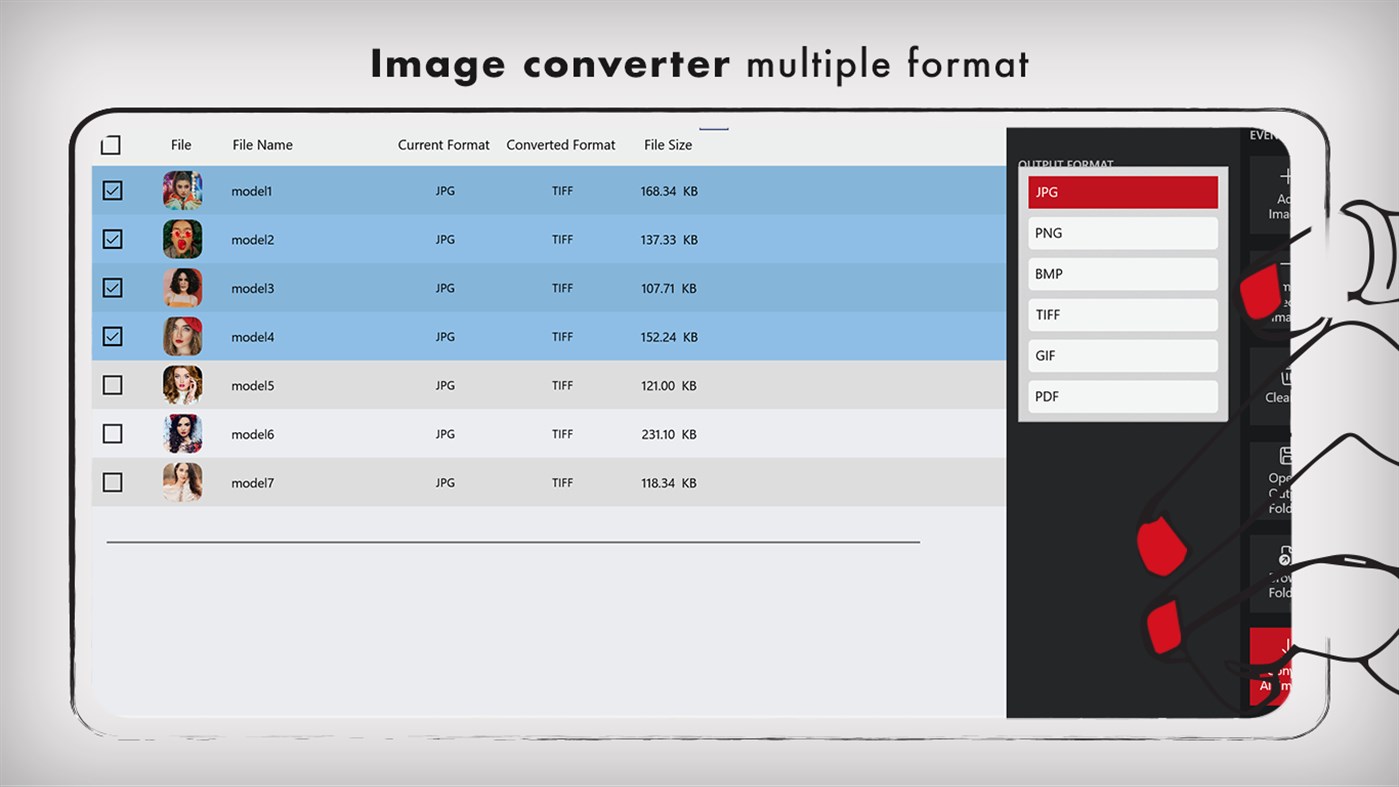Select PNG as output format
This screenshot has width=1399, height=787.
click(x=1122, y=233)
